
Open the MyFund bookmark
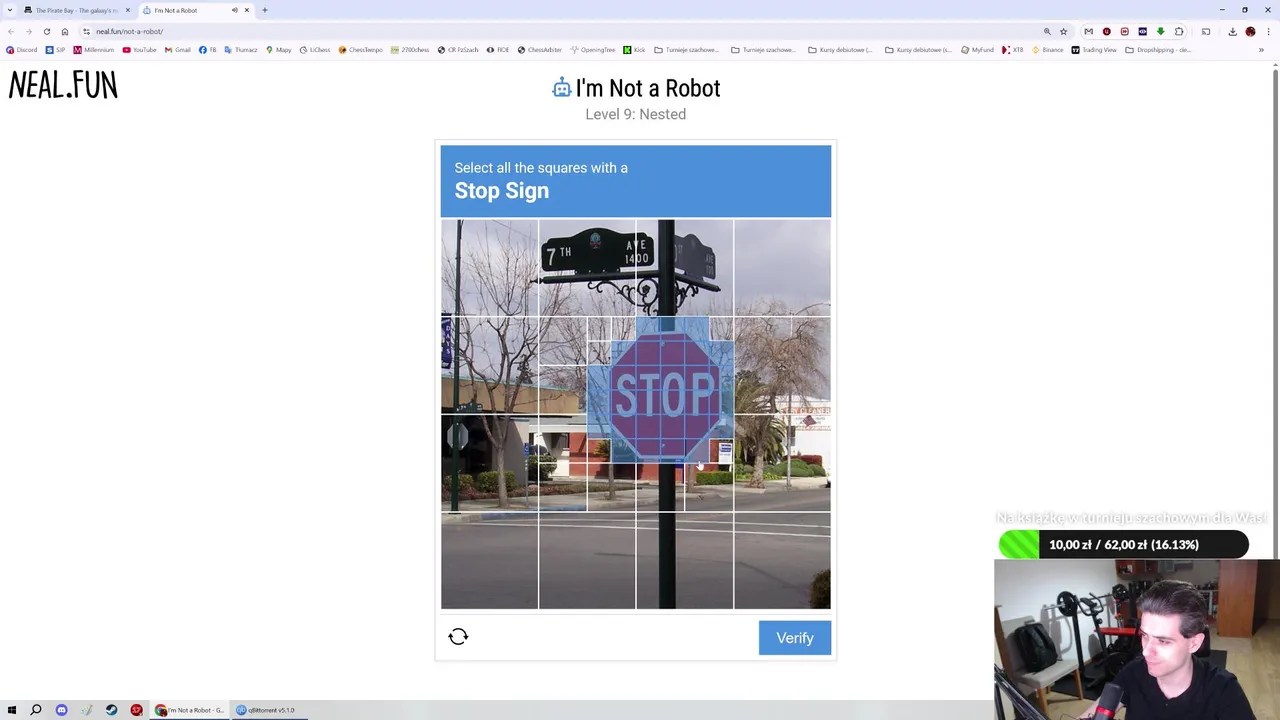coord(978,50)
